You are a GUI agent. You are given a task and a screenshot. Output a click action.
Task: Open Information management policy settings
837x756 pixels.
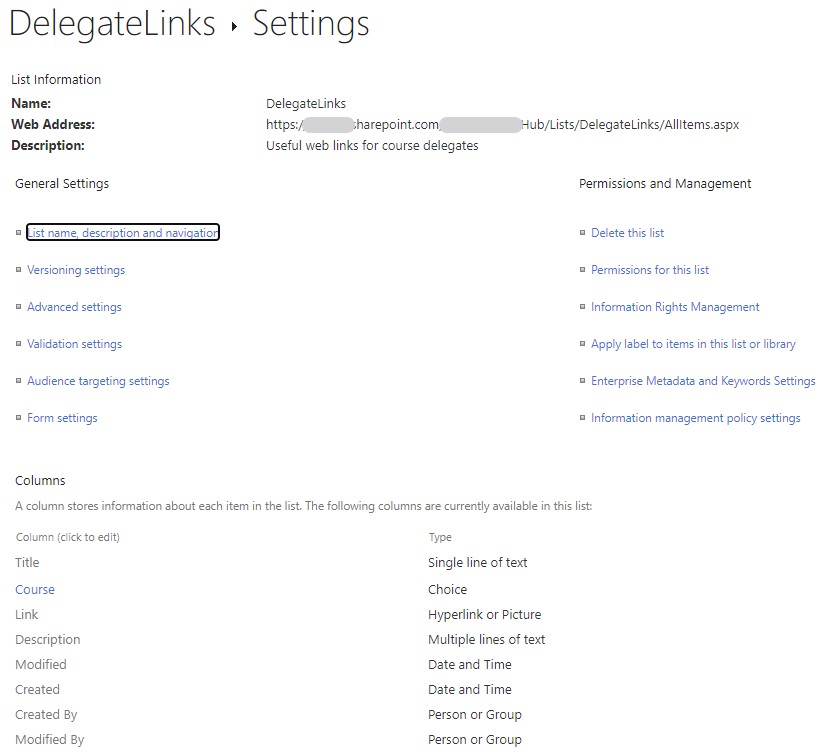click(695, 418)
